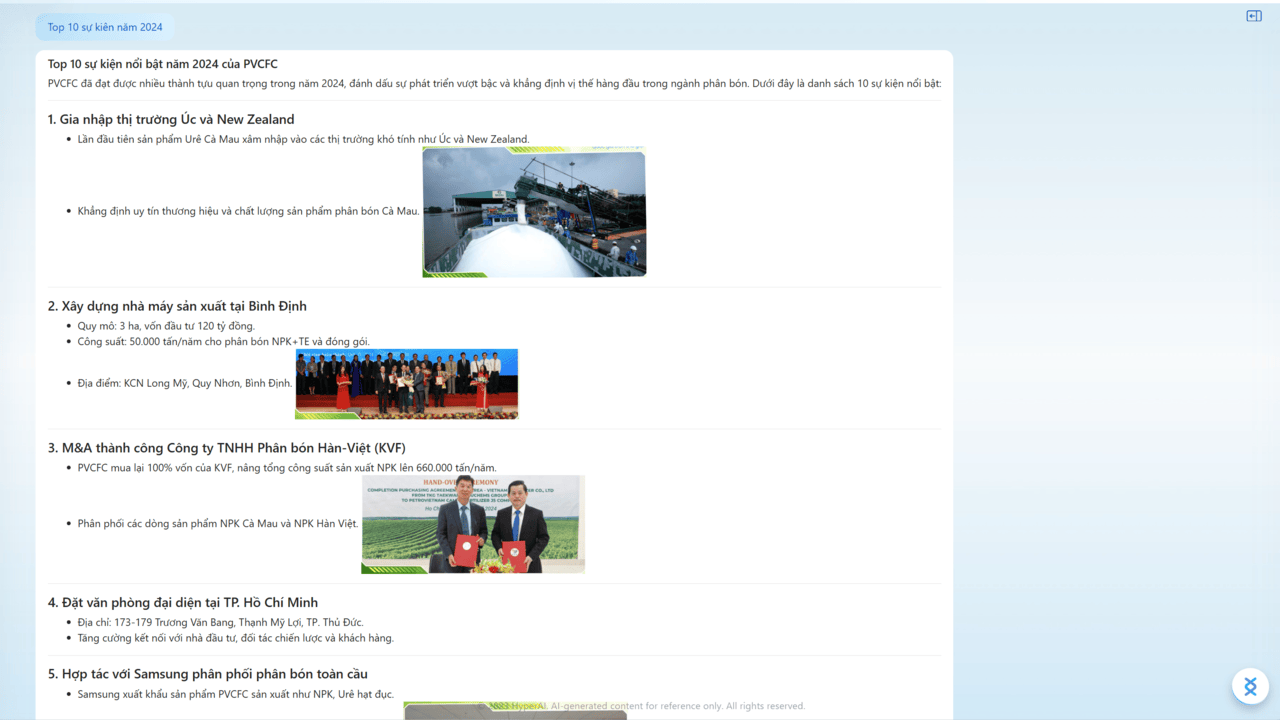Click the bullet "Phân phối các dòng sản phẩm NPK Cà Mau"
This screenshot has height=720, width=1280.
[218, 523]
